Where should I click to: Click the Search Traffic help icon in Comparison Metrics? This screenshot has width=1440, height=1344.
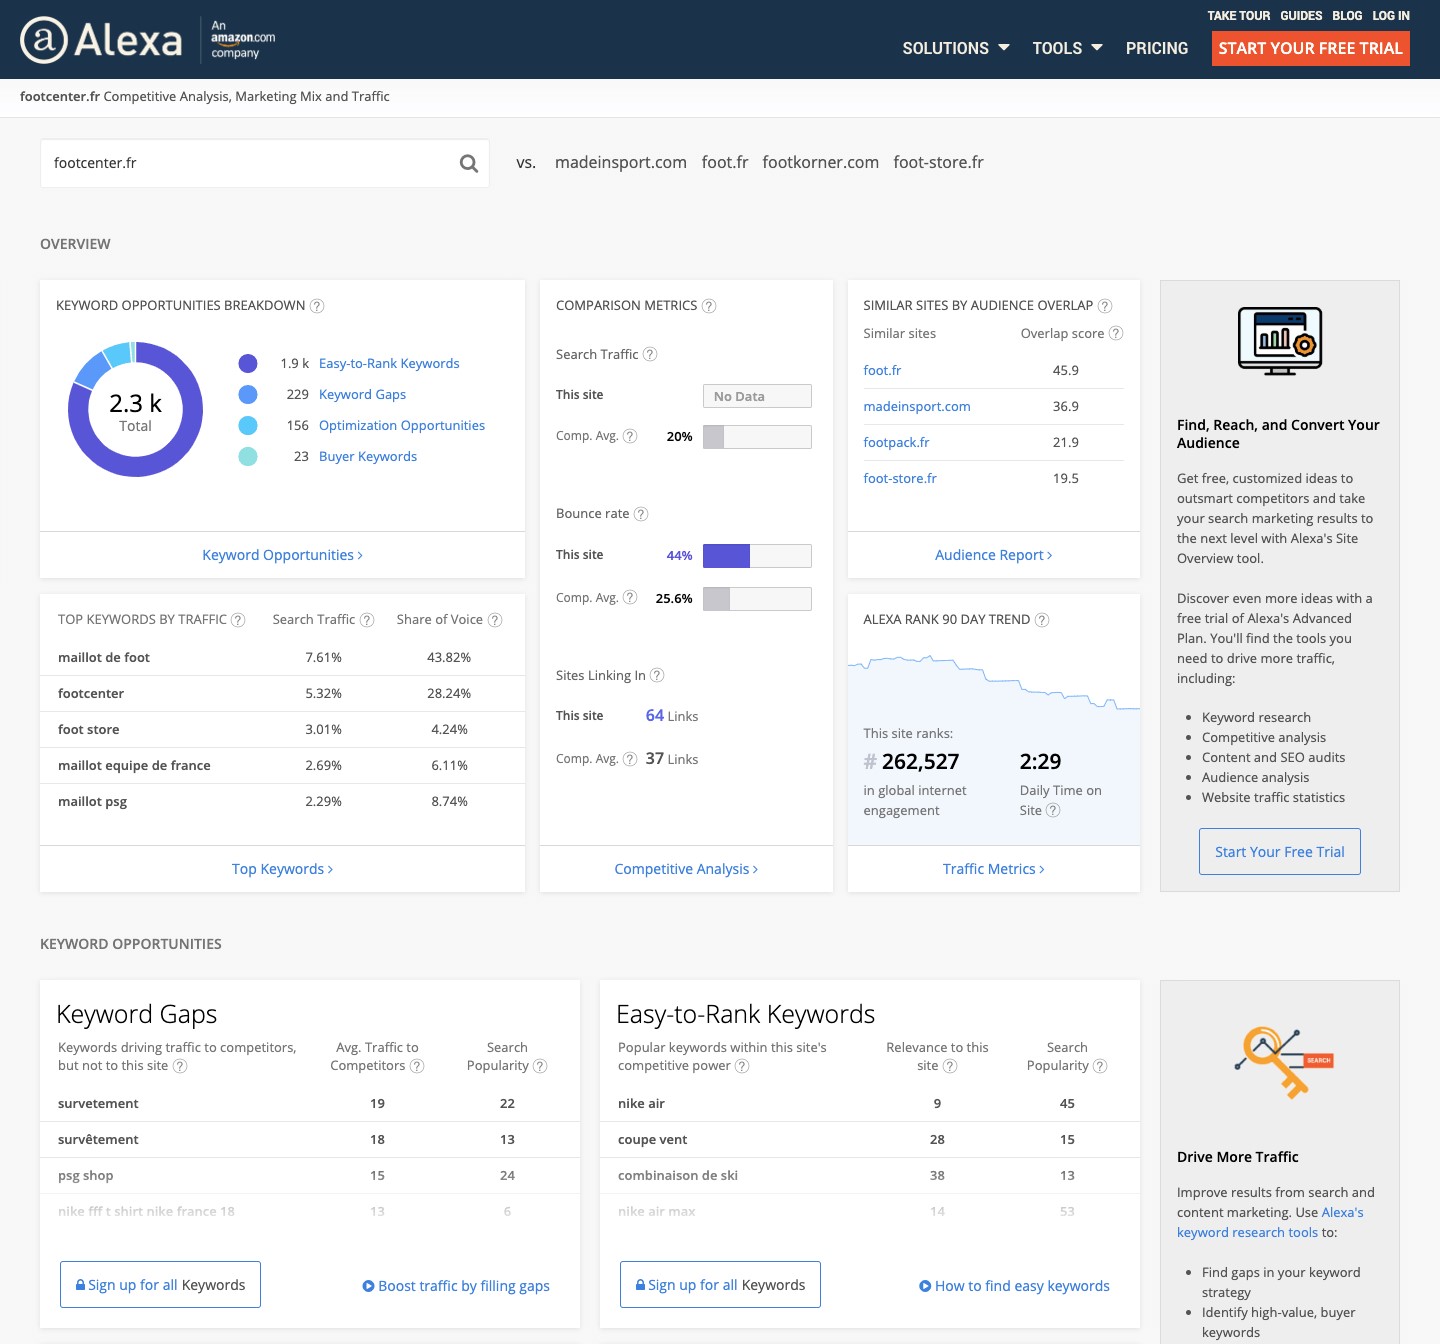(x=650, y=354)
